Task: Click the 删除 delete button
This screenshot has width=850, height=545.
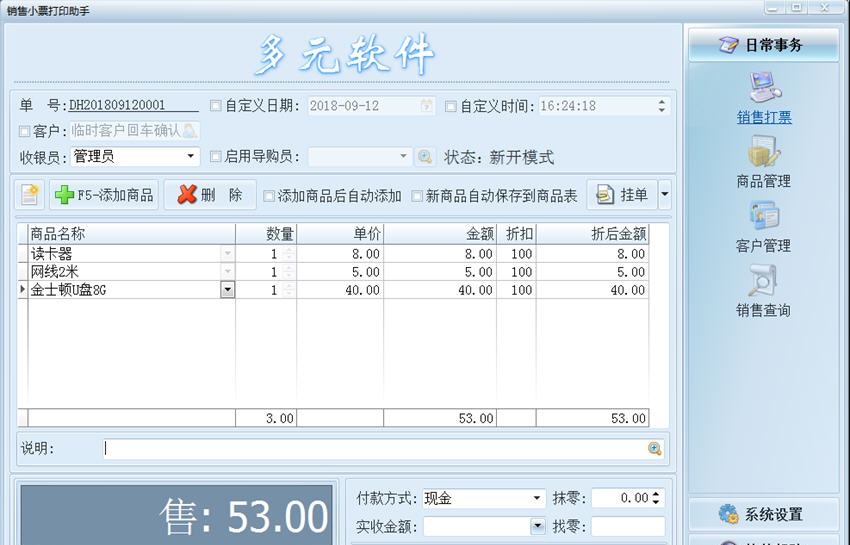Action: [210, 195]
